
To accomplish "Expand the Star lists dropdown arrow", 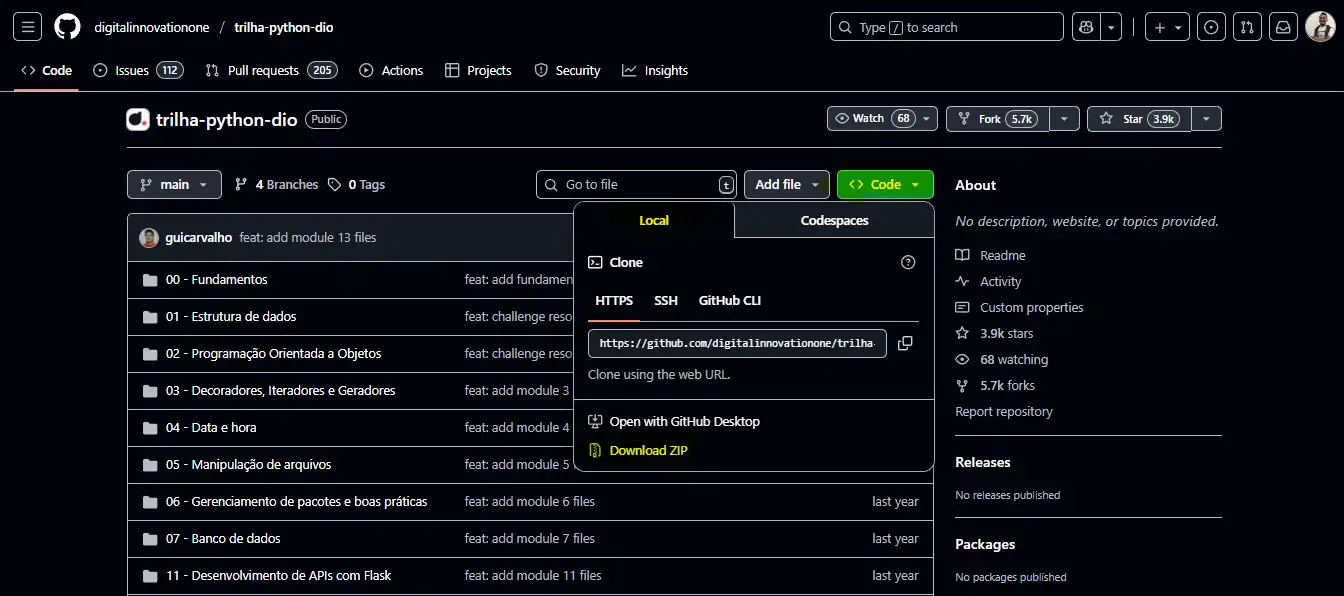I will (1207, 119).
